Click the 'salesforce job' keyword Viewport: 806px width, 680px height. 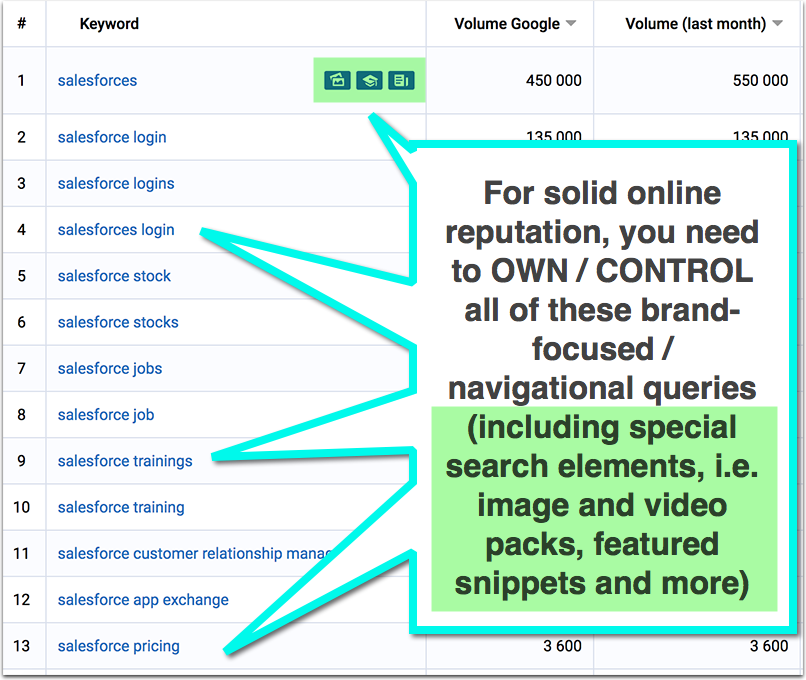coord(106,415)
